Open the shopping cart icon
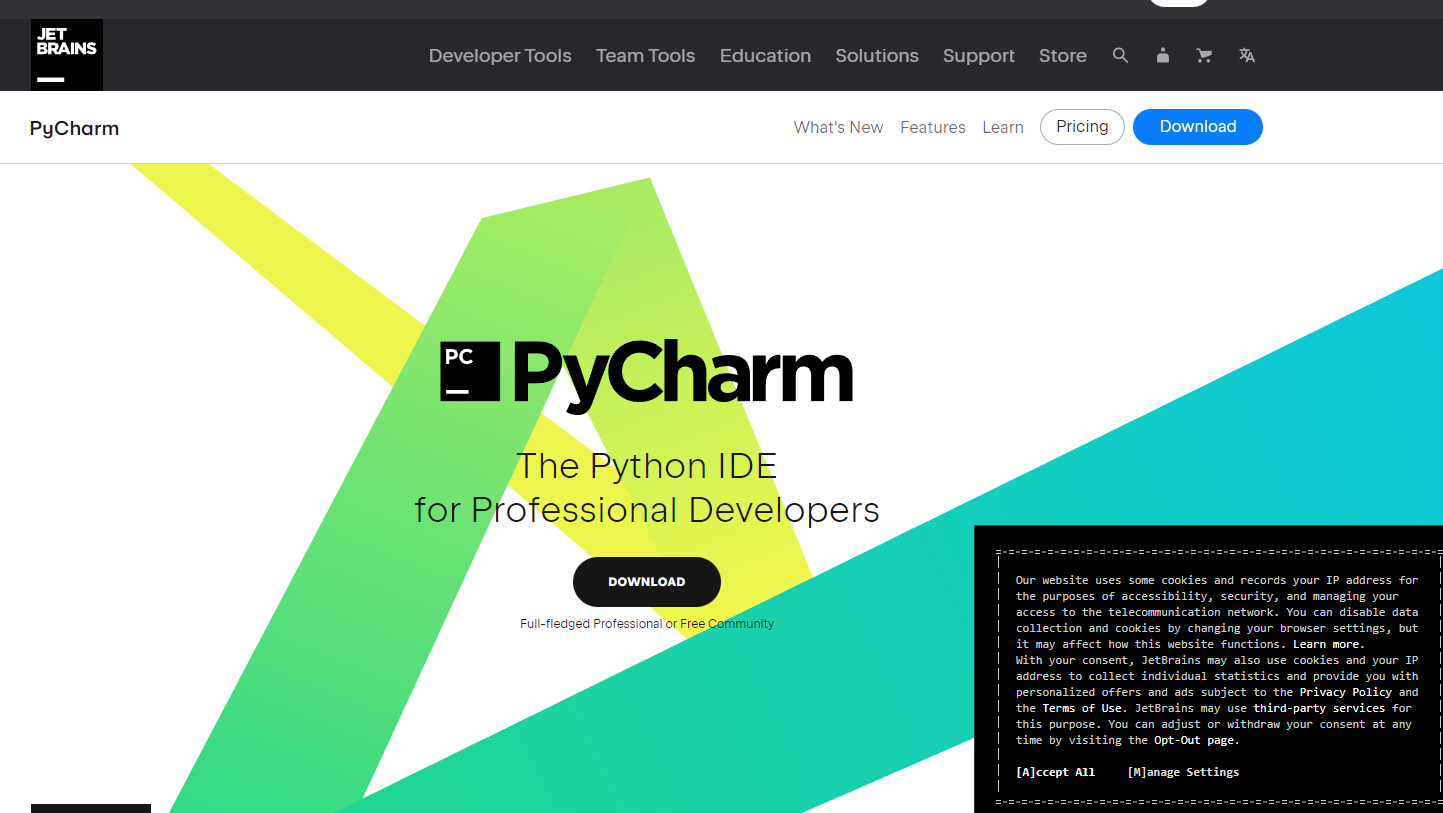The height and width of the screenshot is (813, 1443). tap(1204, 56)
